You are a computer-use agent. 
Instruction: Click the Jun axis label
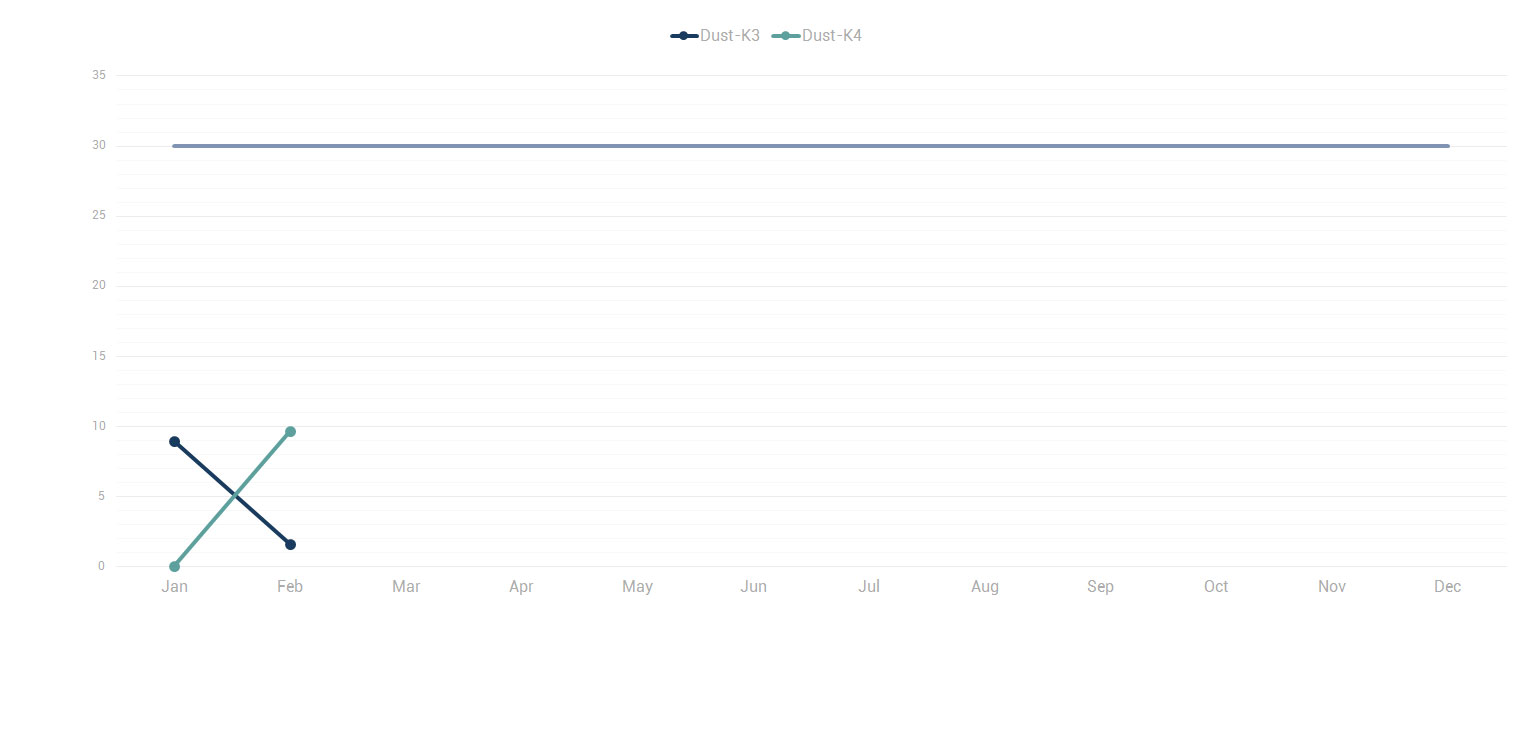pyautogui.click(x=753, y=587)
